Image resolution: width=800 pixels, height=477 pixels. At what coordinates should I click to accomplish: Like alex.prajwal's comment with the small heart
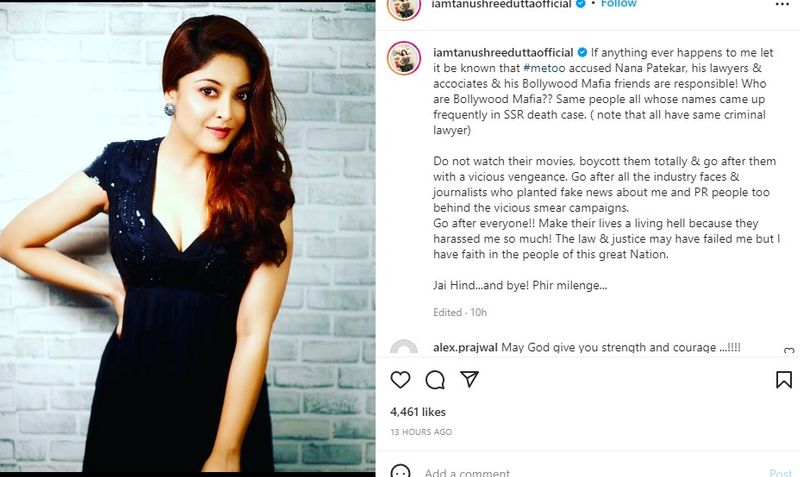pyautogui.click(x=789, y=351)
